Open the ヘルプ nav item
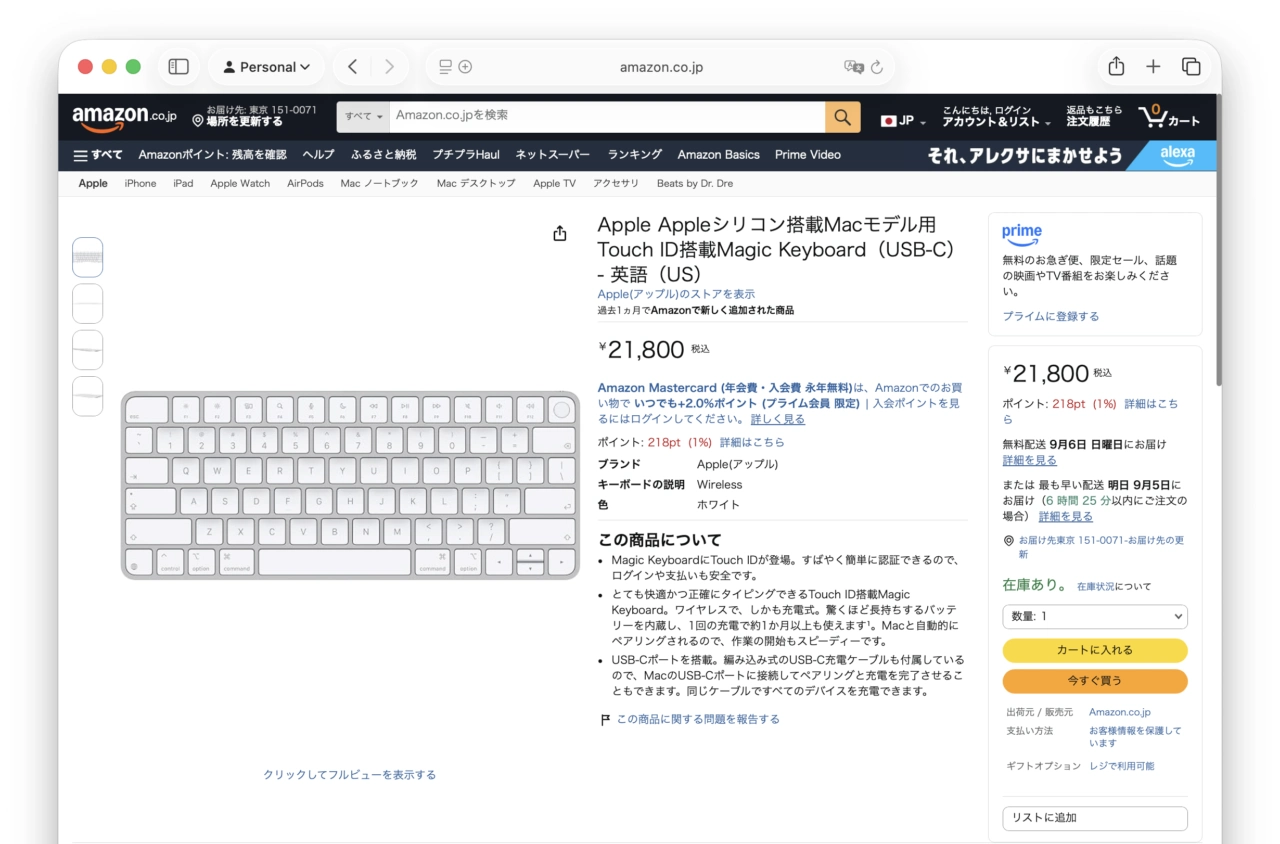Image resolution: width=1280 pixels, height=844 pixels. 318,155
